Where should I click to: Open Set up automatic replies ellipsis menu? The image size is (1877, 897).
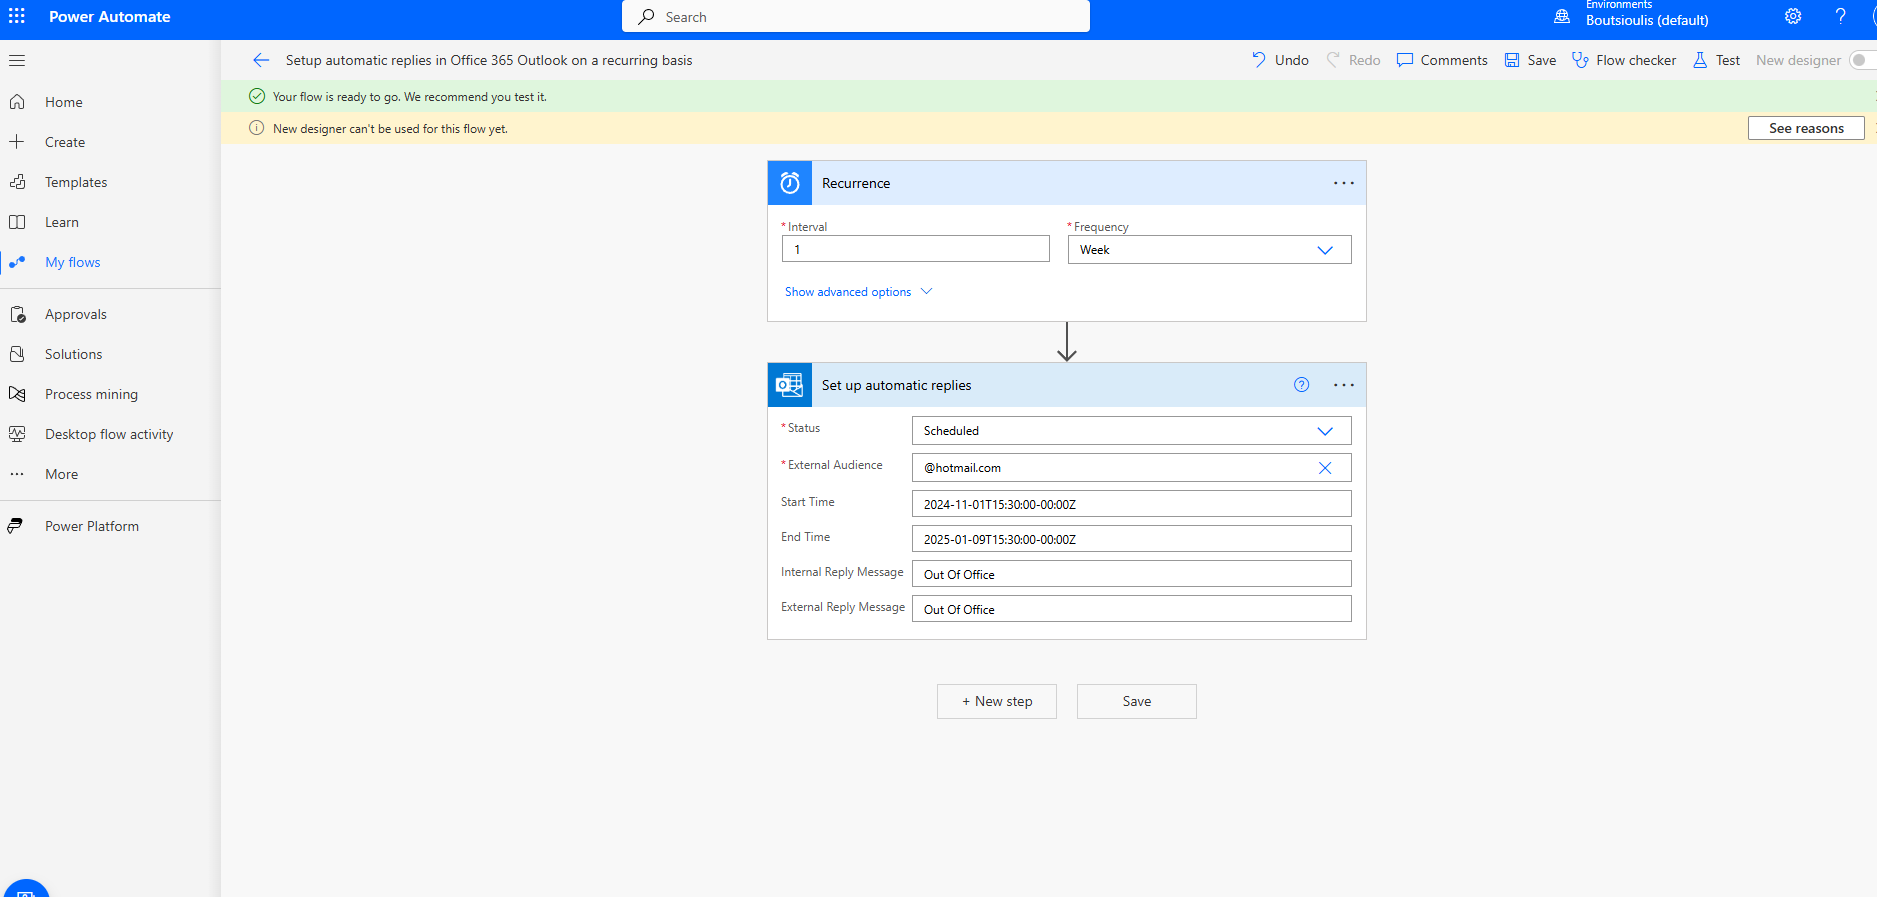[1344, 385]
